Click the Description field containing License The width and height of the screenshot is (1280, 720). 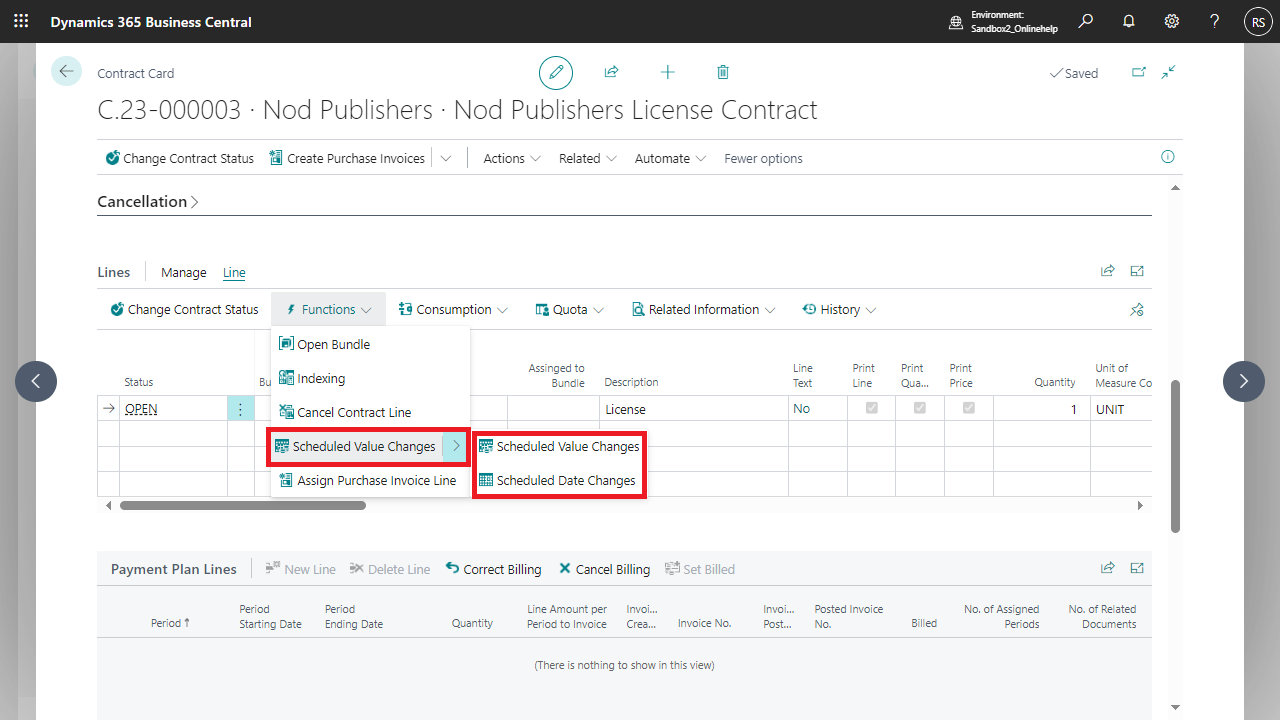pyautogui.click(x=693, y=409)
